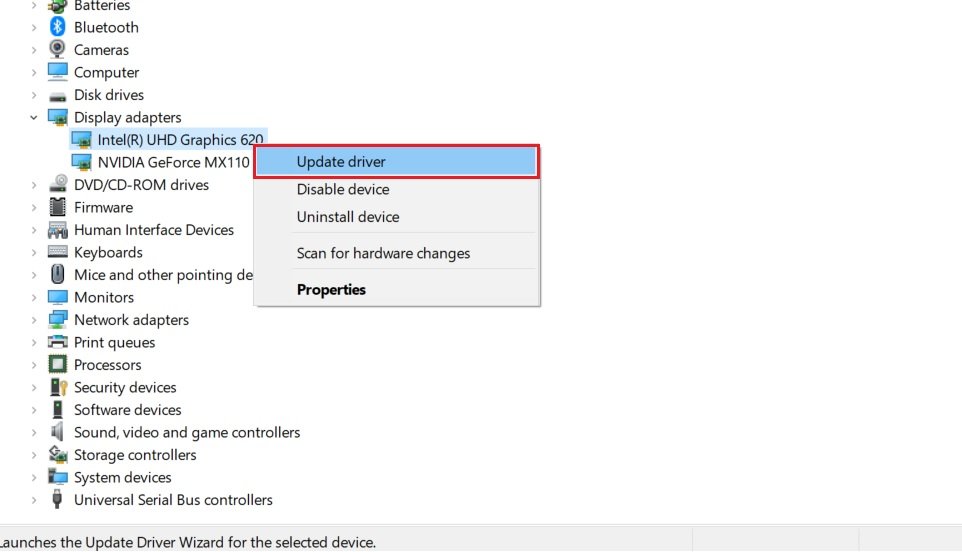Image resolution: width=962 pixels, height=552 pixels.
Task: Click the DVD/CD-ROM drives disc icon
Action: 58,184
